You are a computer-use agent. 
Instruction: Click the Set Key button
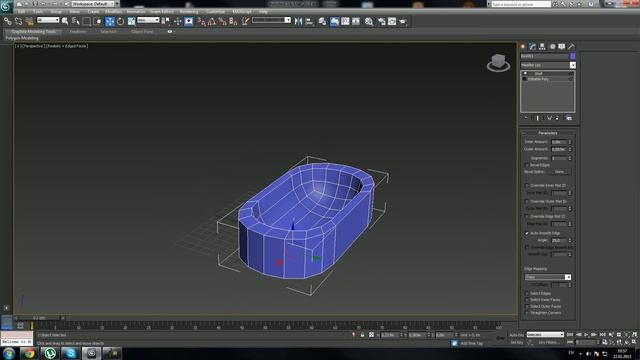(x=516, y=342)
